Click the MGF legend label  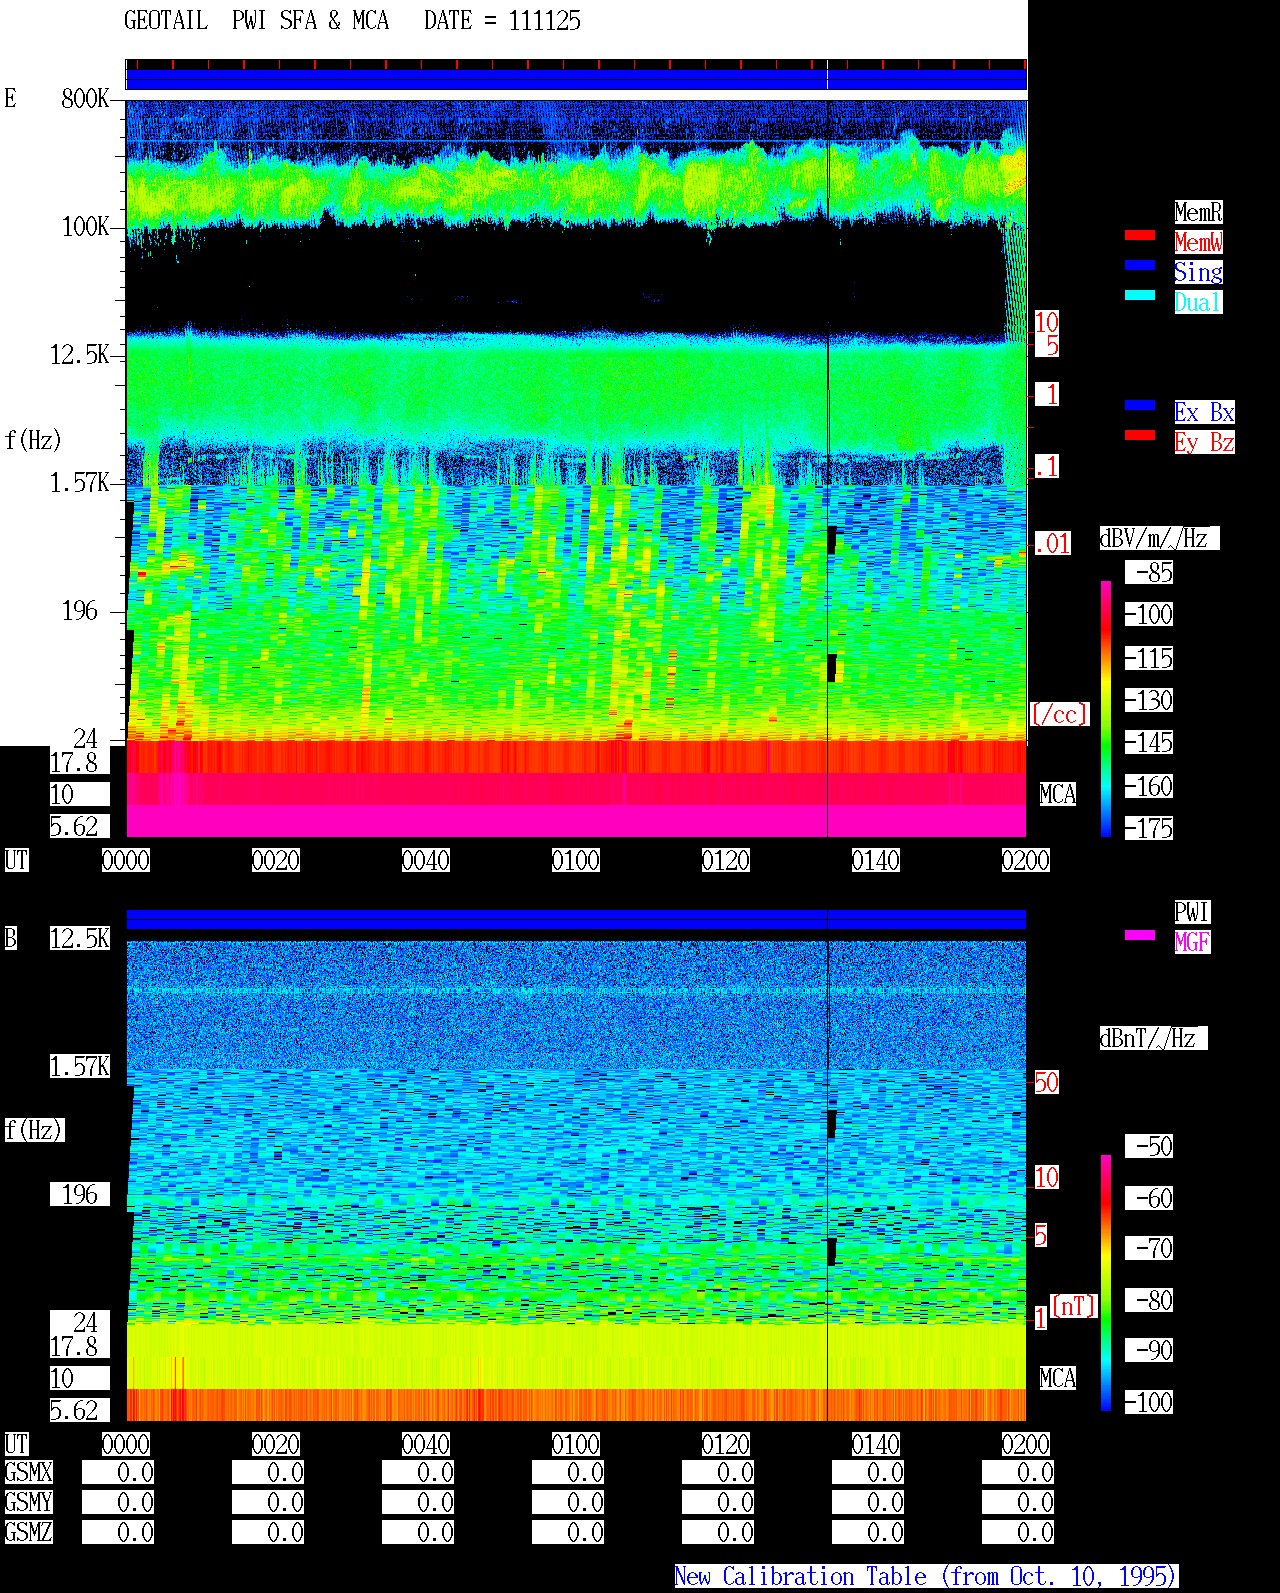pos(1192,942)
